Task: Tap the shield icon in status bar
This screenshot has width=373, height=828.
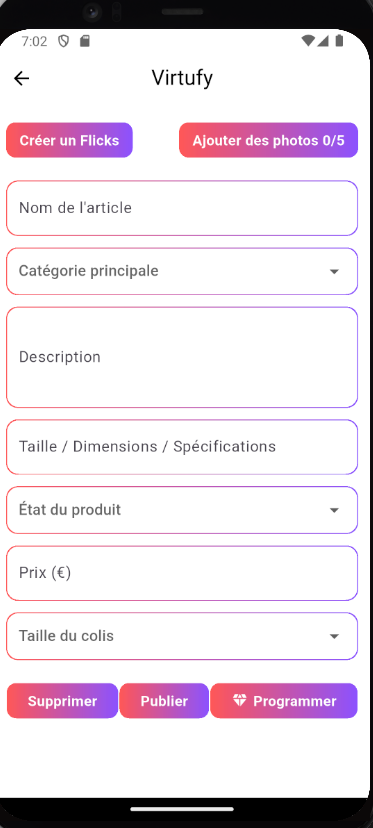Action: 63,41
